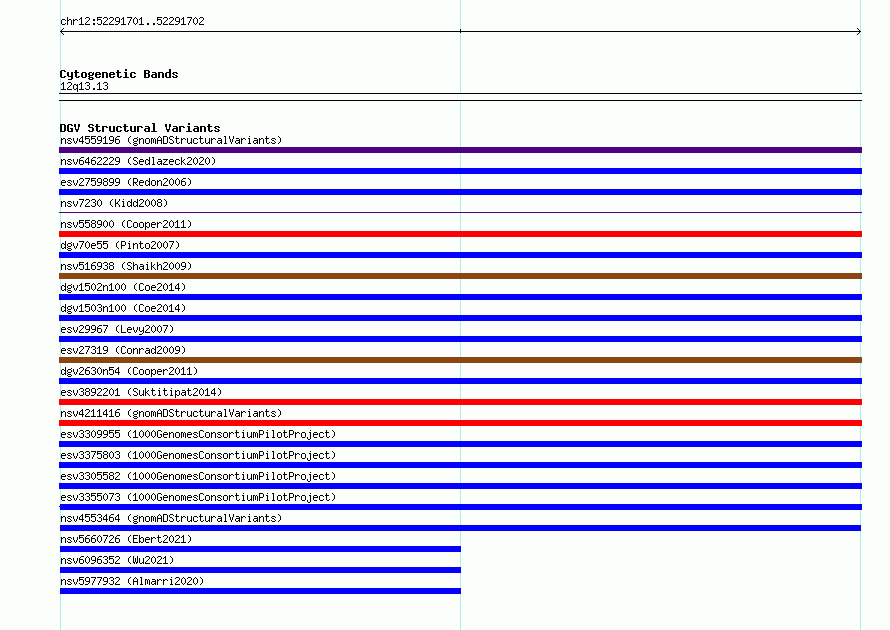Open variant esv2759899 (Redon2006) label
890x630 pixels.
tap(126, 182)
